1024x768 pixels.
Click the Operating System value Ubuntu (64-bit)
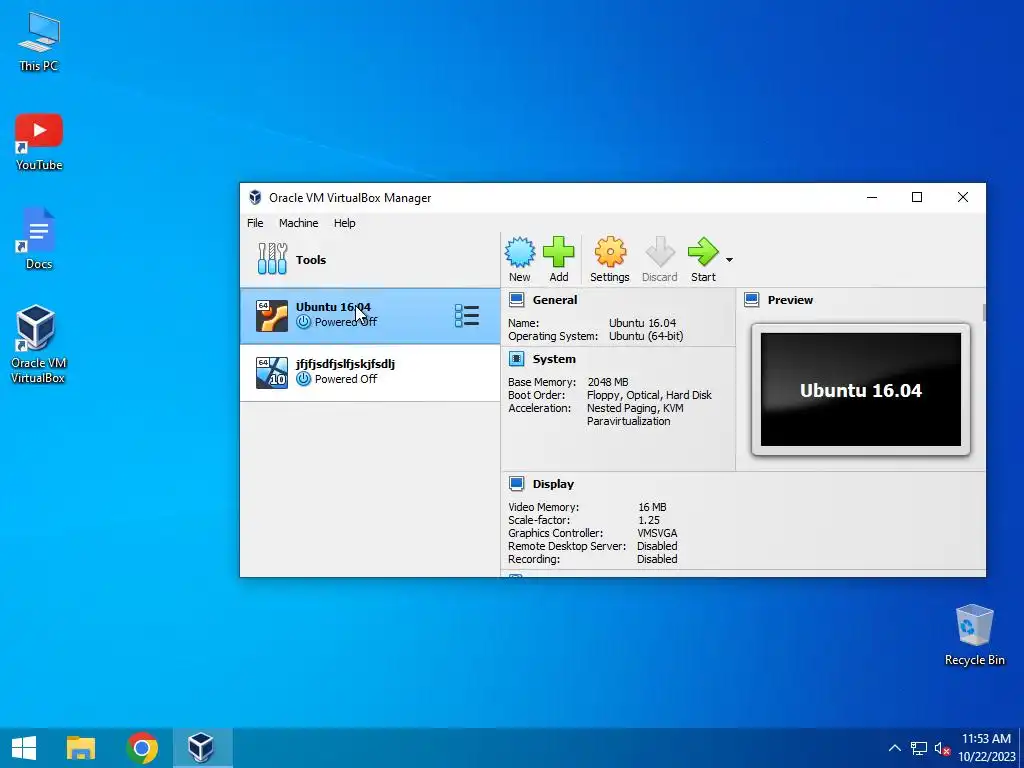tap(646, 336)
